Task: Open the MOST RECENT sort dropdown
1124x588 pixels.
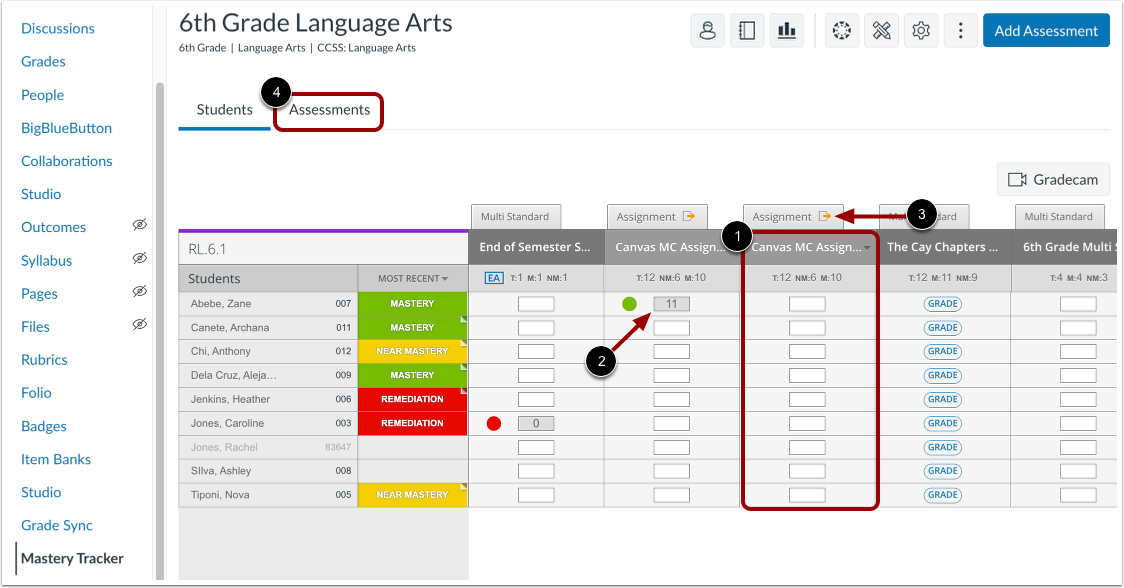Action: (x=413, y=278)
